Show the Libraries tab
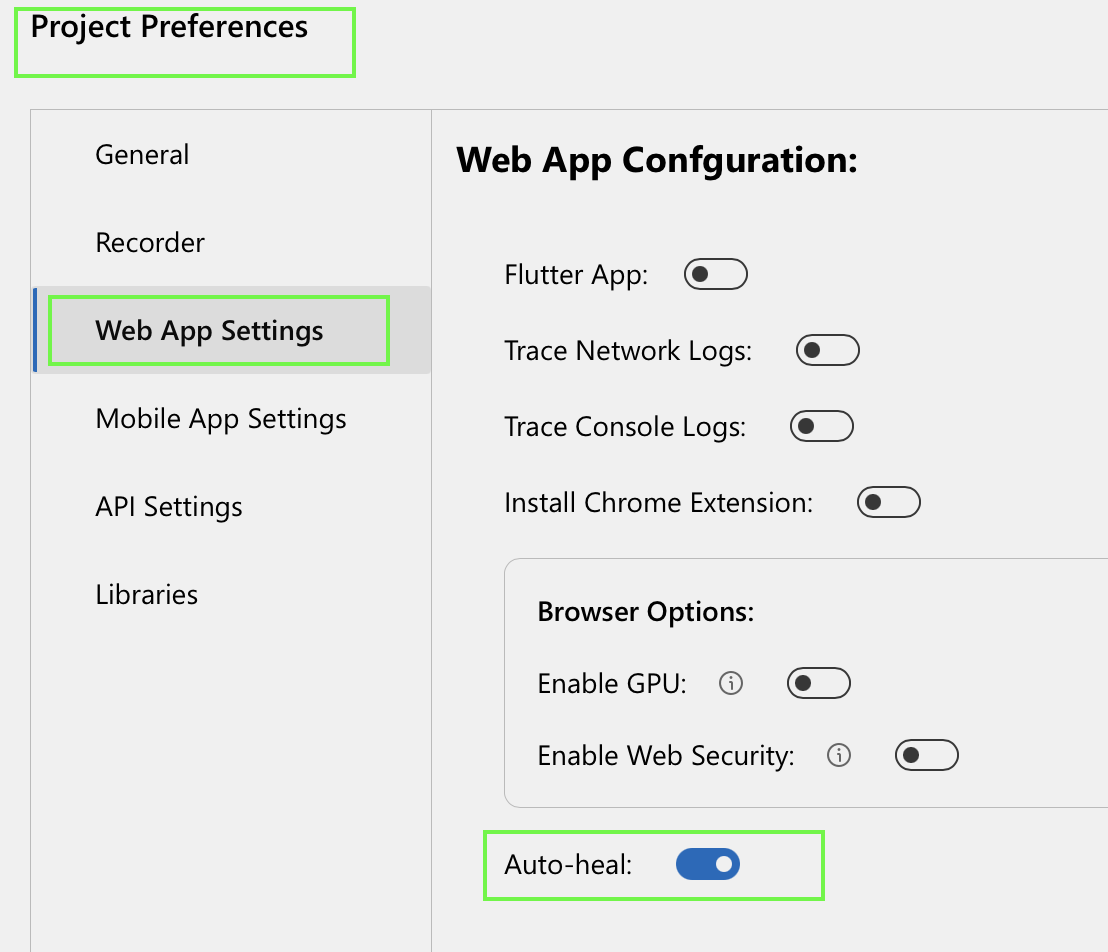 coord(147,595)
